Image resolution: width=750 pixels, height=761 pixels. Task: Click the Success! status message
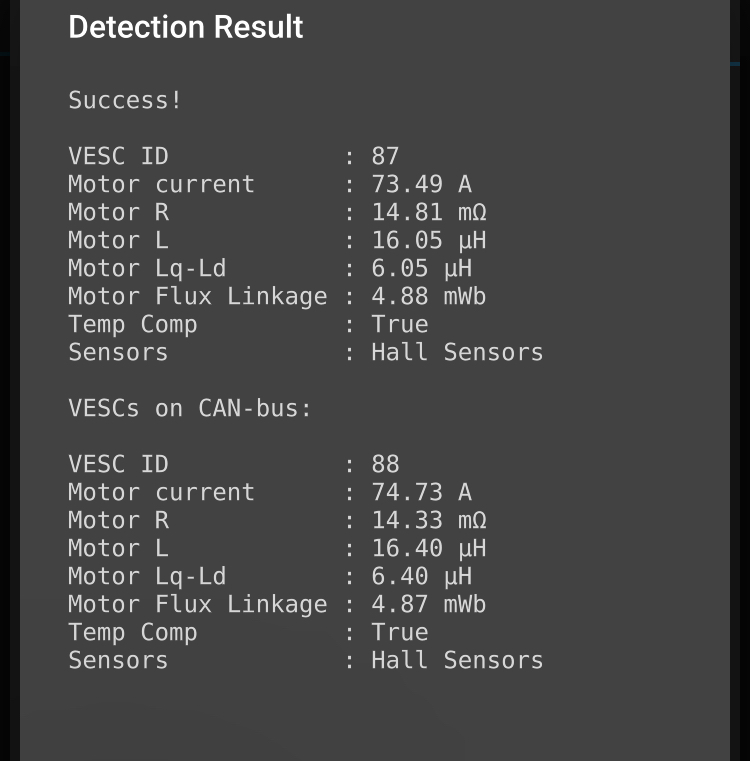tap(125, 100)
